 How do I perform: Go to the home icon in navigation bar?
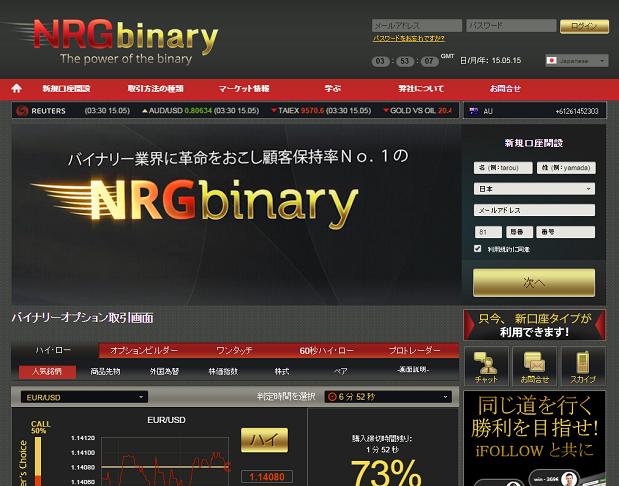(x=16, y=88)
